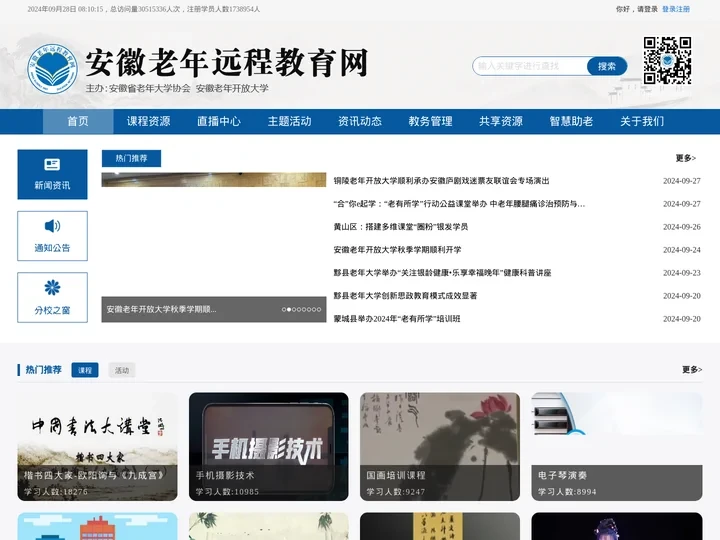Open the 国画培训课程 course card
720x540 pixels.
click(440, 446)
